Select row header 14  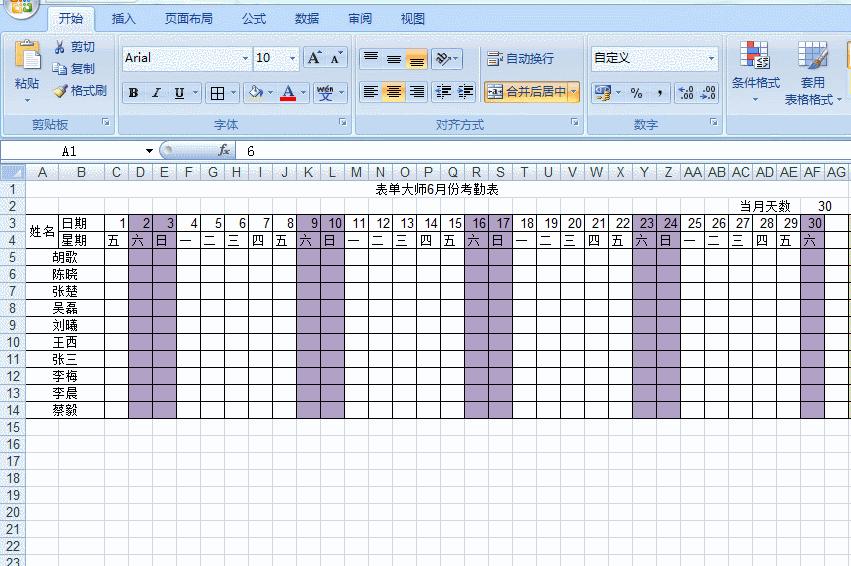click(12, 410)
